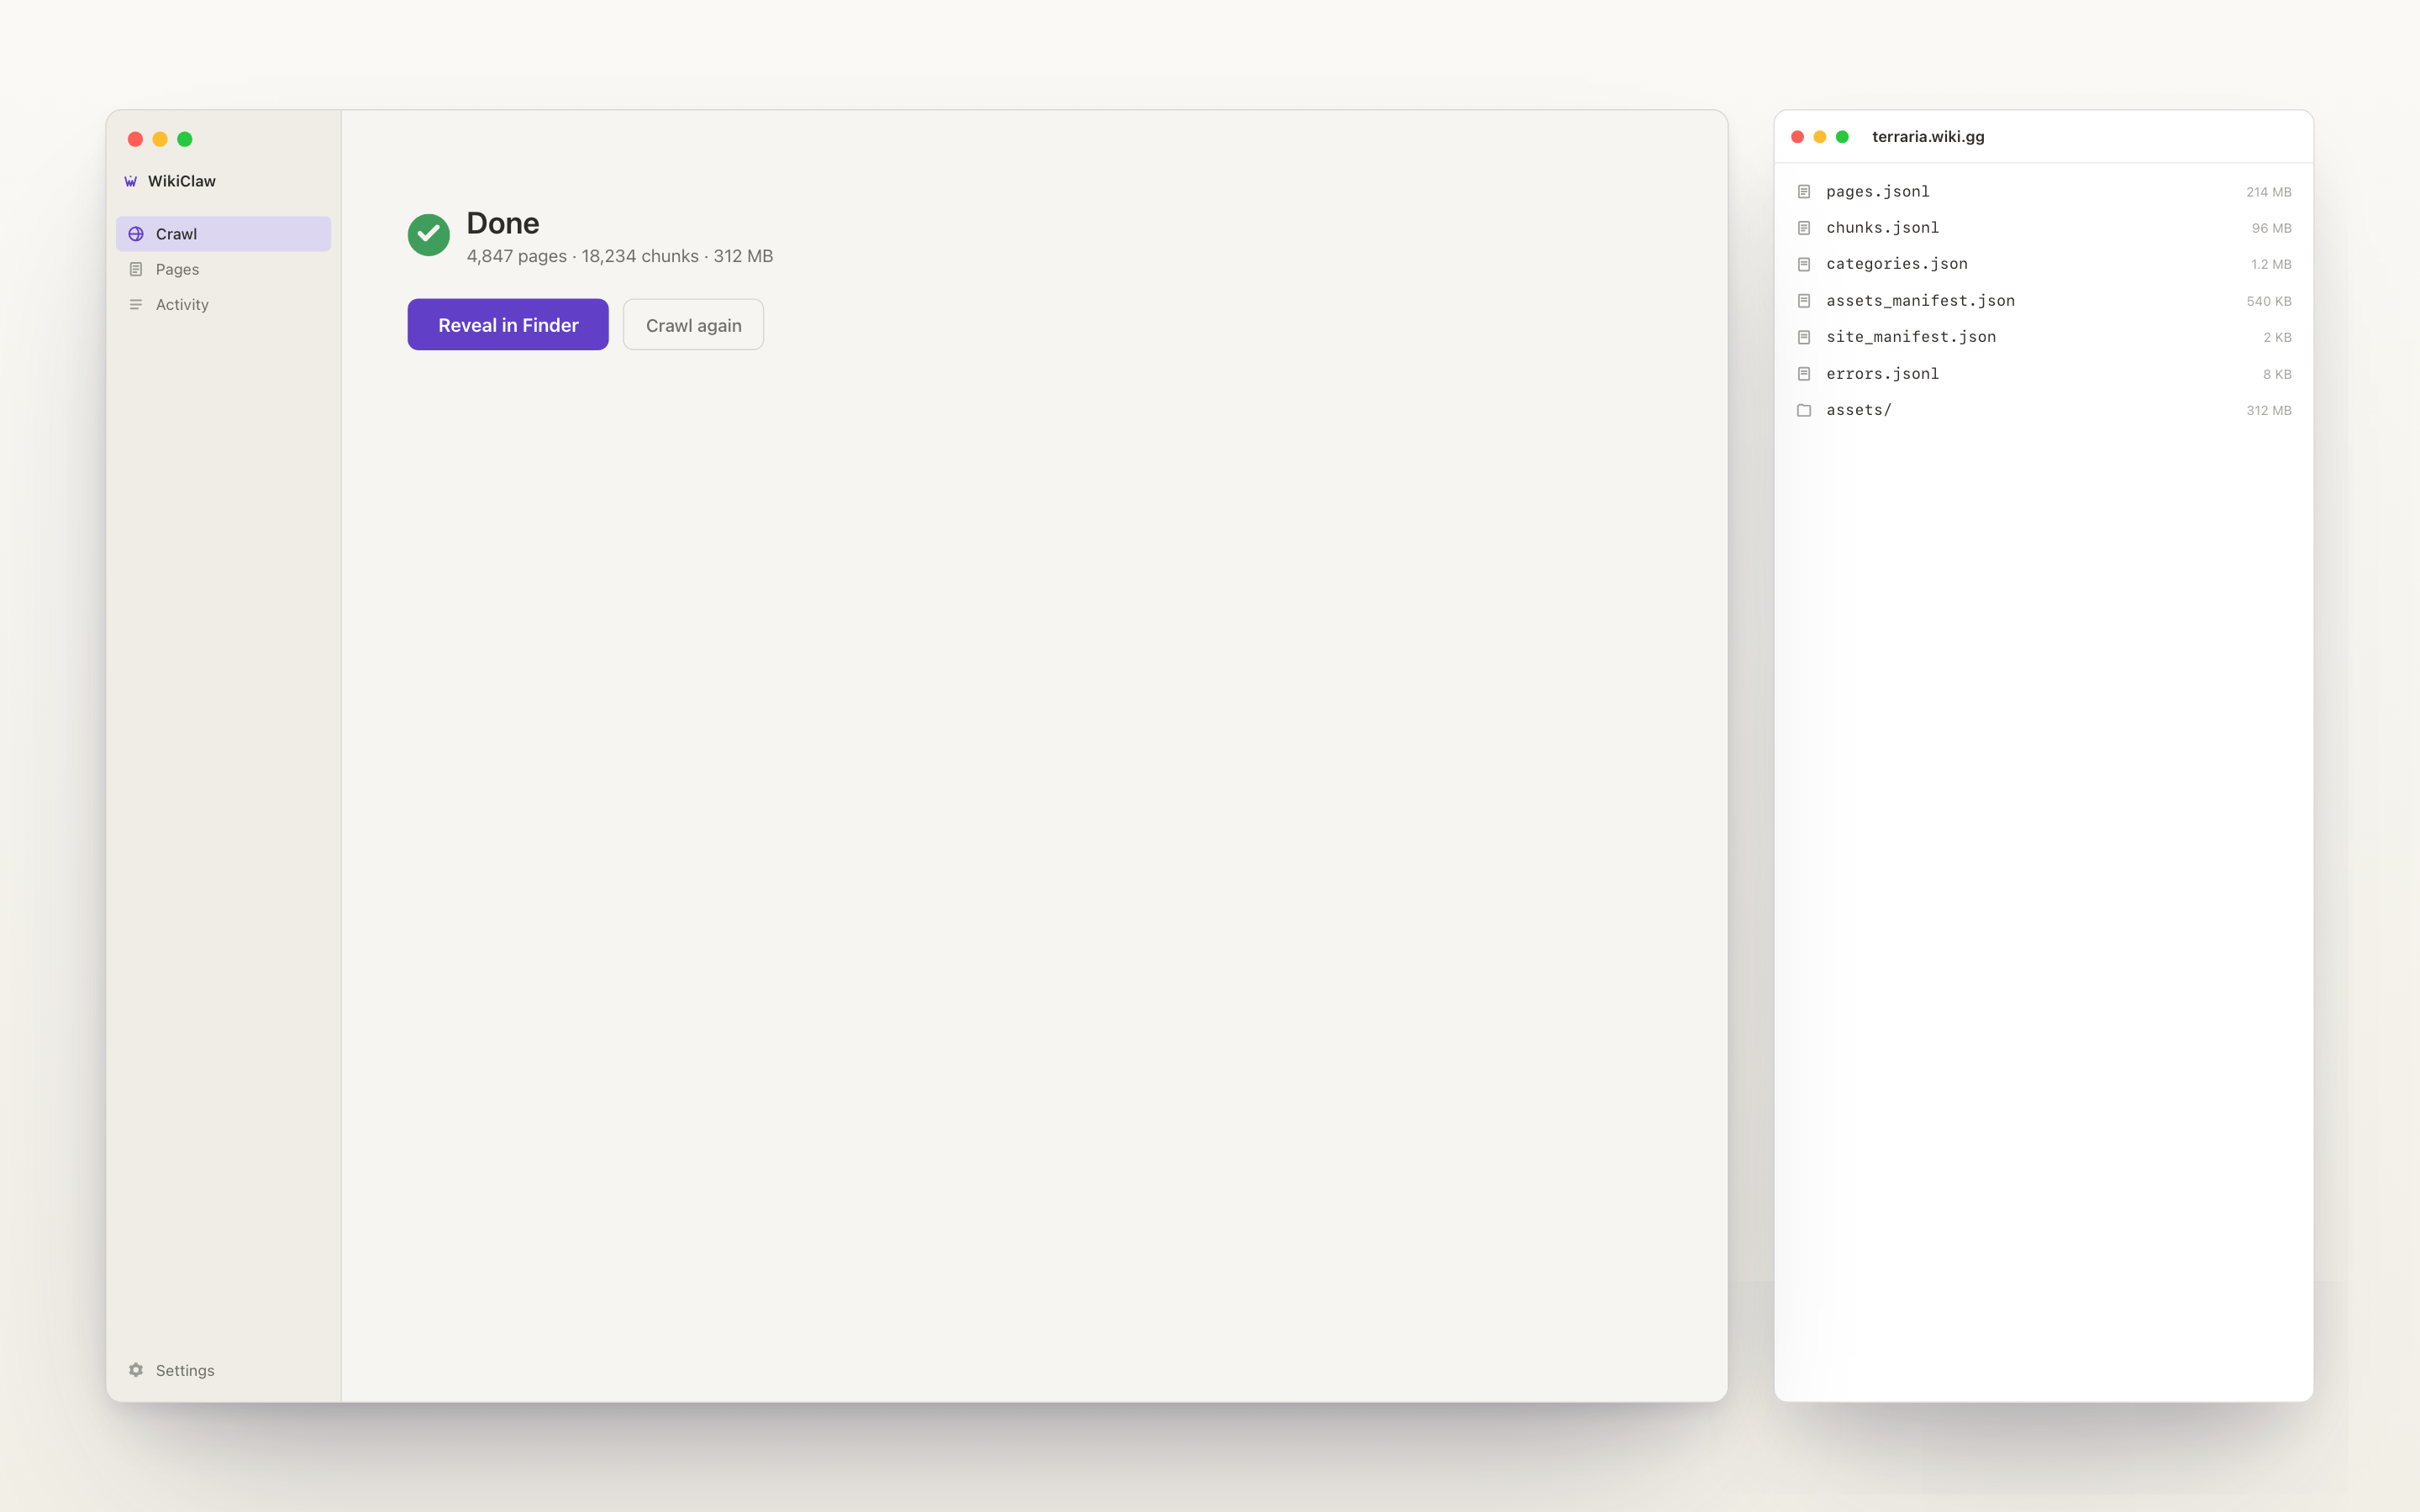Click the 8 KB size value
This screenshot has width=2420, height=1512.
[x=2277, y=374]
